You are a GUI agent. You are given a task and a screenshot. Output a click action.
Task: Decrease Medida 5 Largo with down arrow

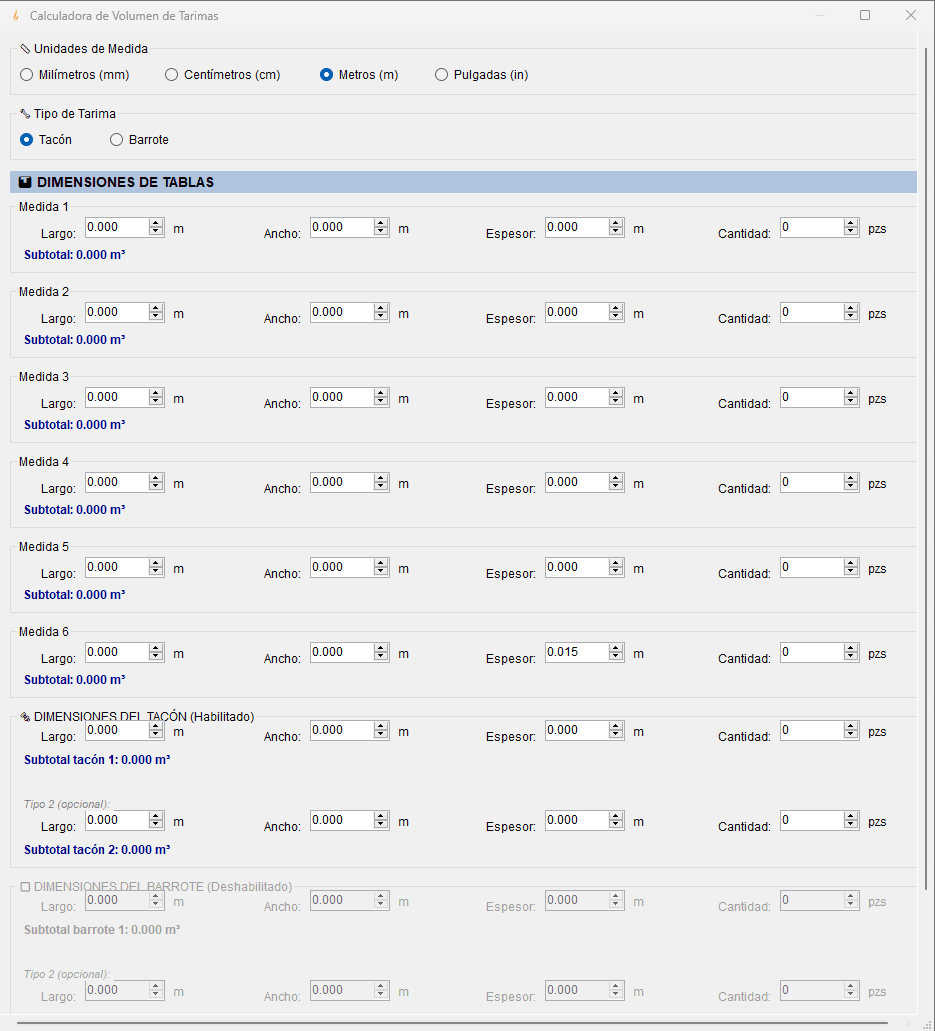point(156,572)
